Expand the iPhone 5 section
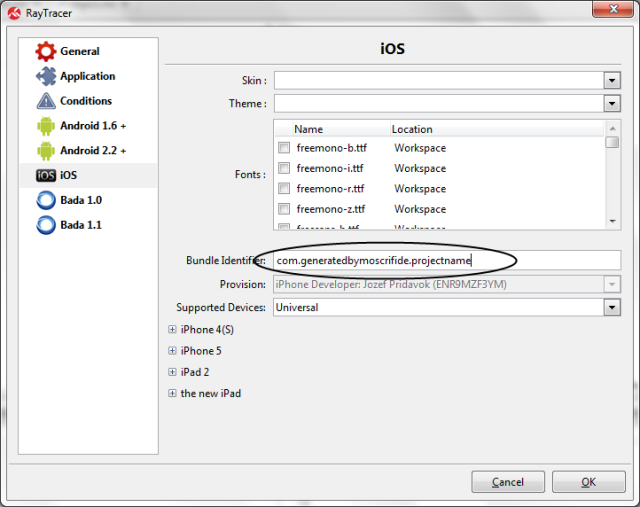This screenshot has width=640, height=507. pos(172,351)
